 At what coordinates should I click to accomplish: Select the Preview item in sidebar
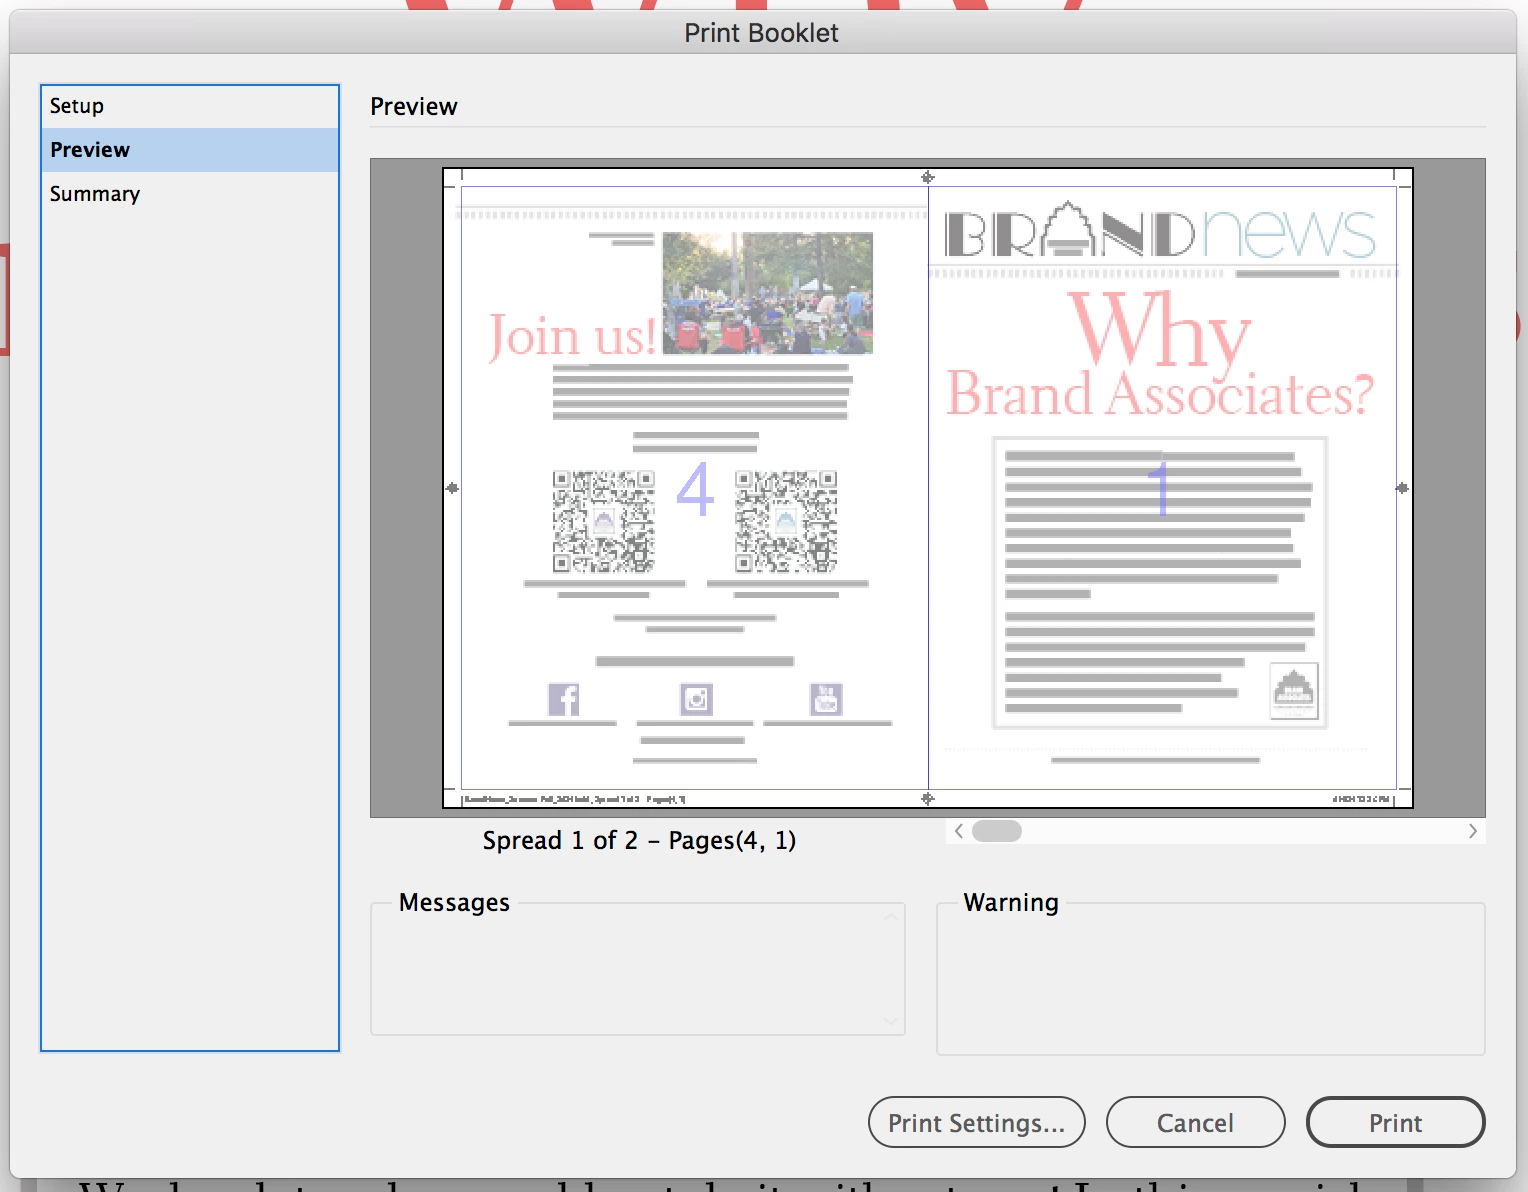pyautogui.click(x=190, y=150)
